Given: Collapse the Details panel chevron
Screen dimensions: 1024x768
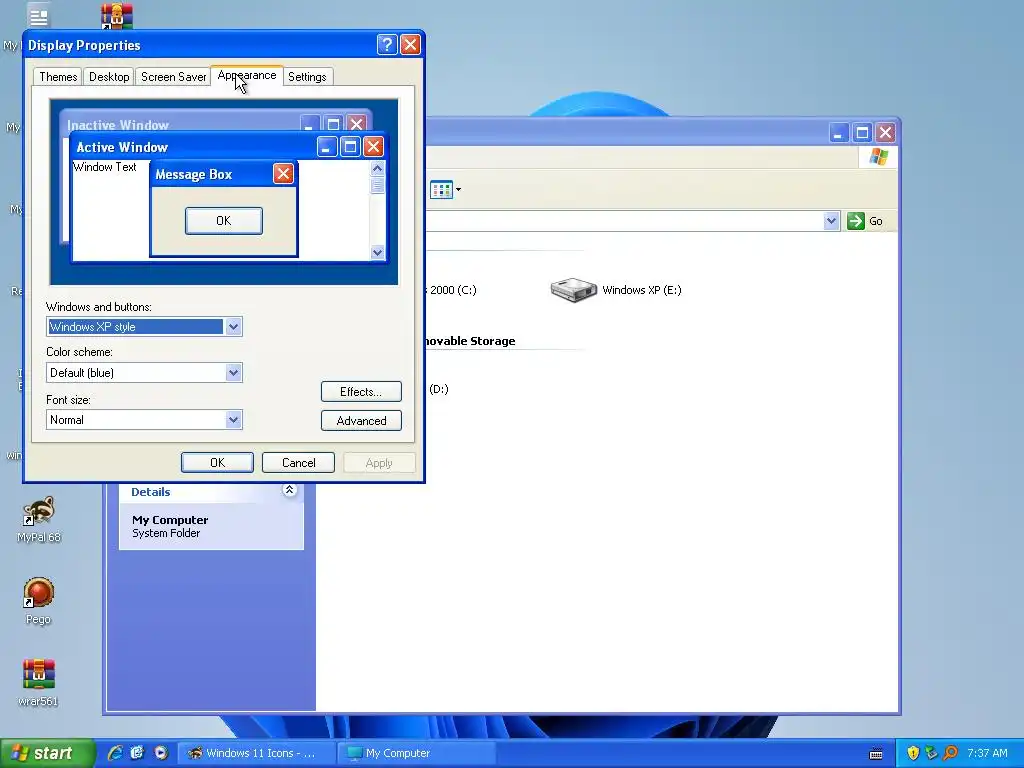Looking at the screenshot, I should click(x=289, y=490).
